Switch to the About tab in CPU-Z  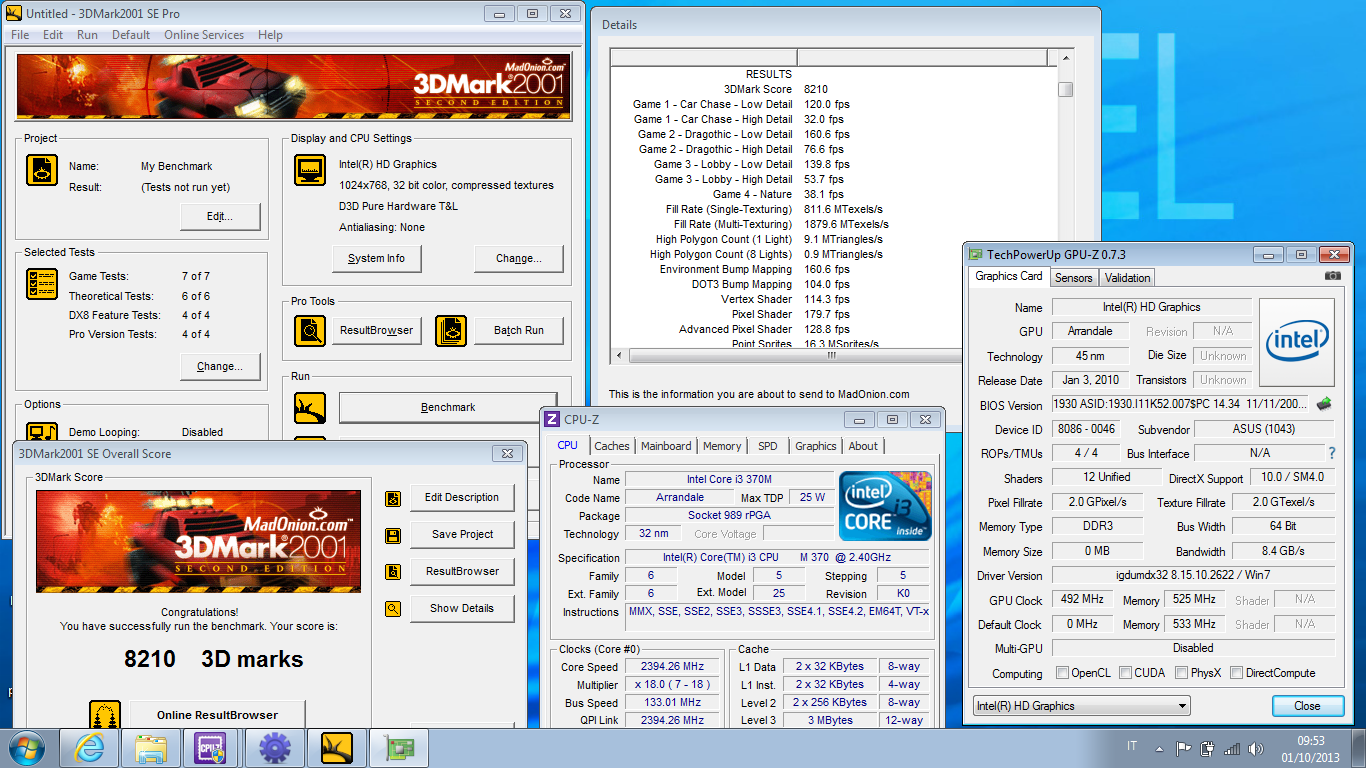863,446
